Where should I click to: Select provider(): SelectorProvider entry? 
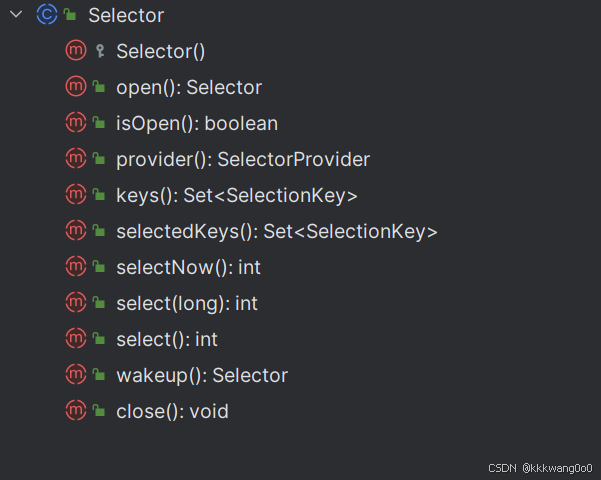(243, 159)
